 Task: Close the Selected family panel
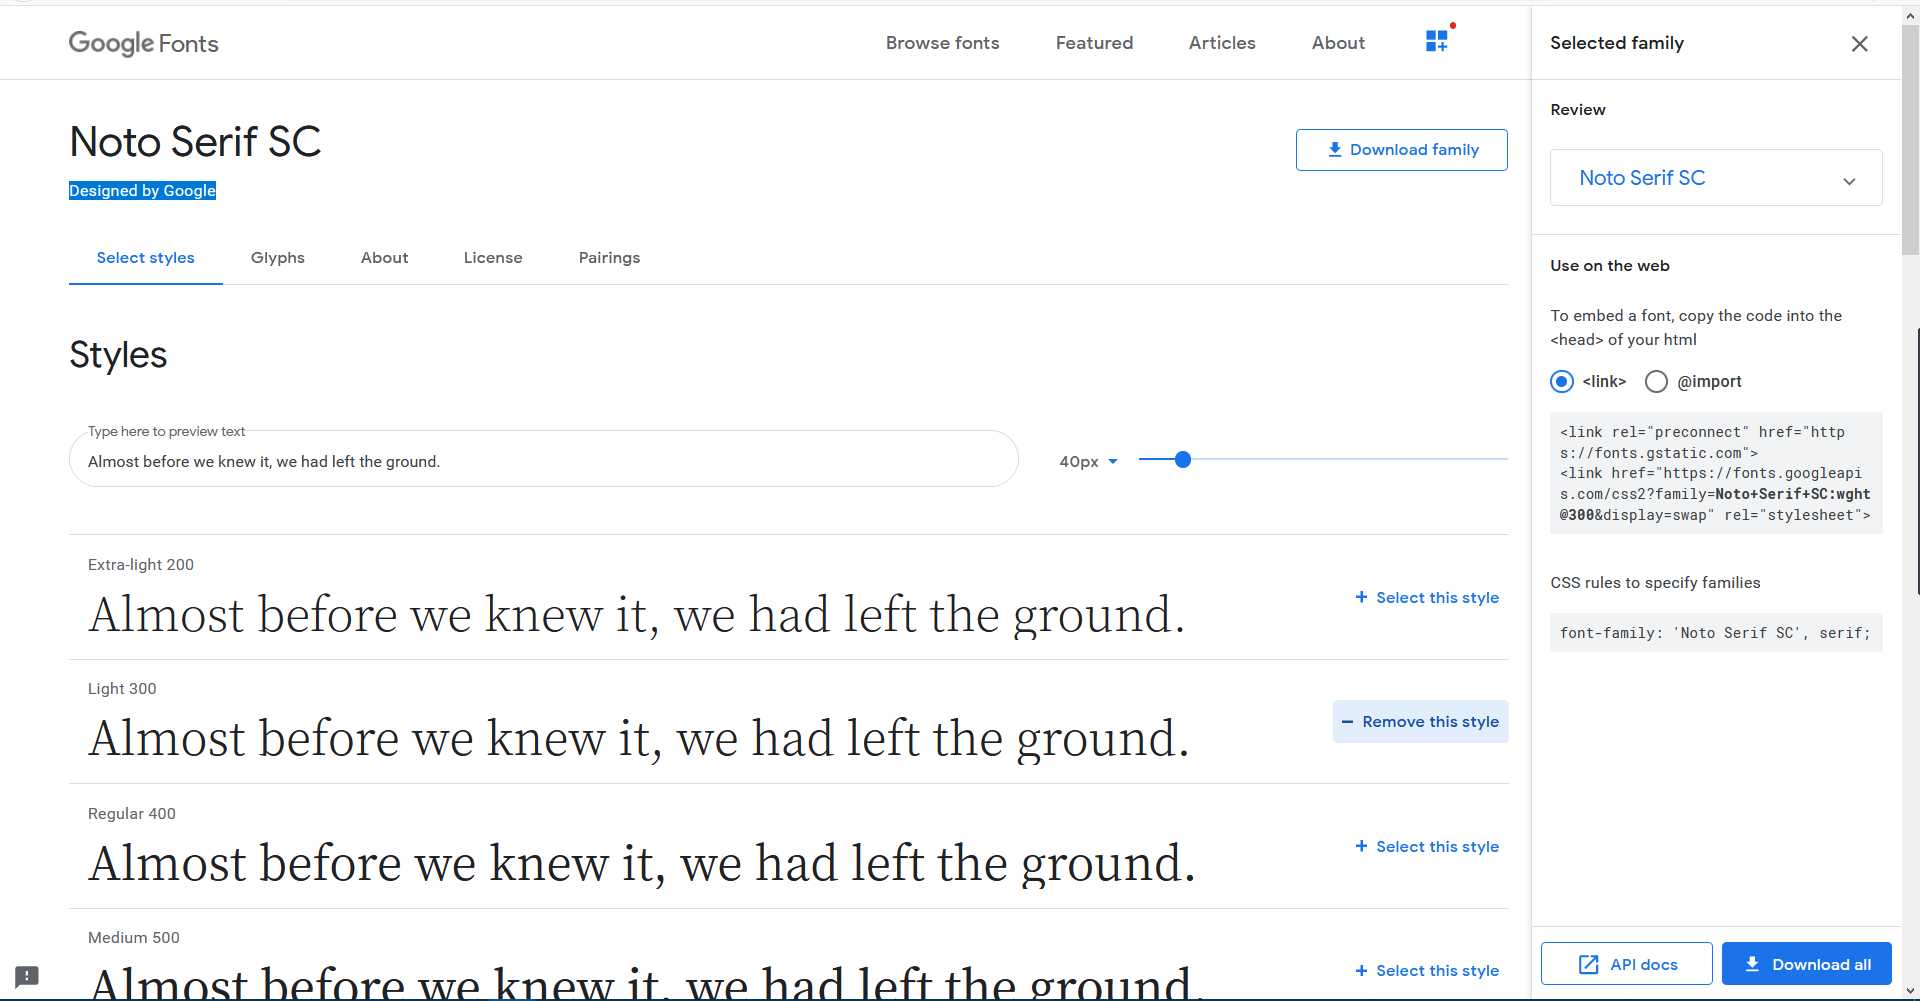coord(1859,44)
